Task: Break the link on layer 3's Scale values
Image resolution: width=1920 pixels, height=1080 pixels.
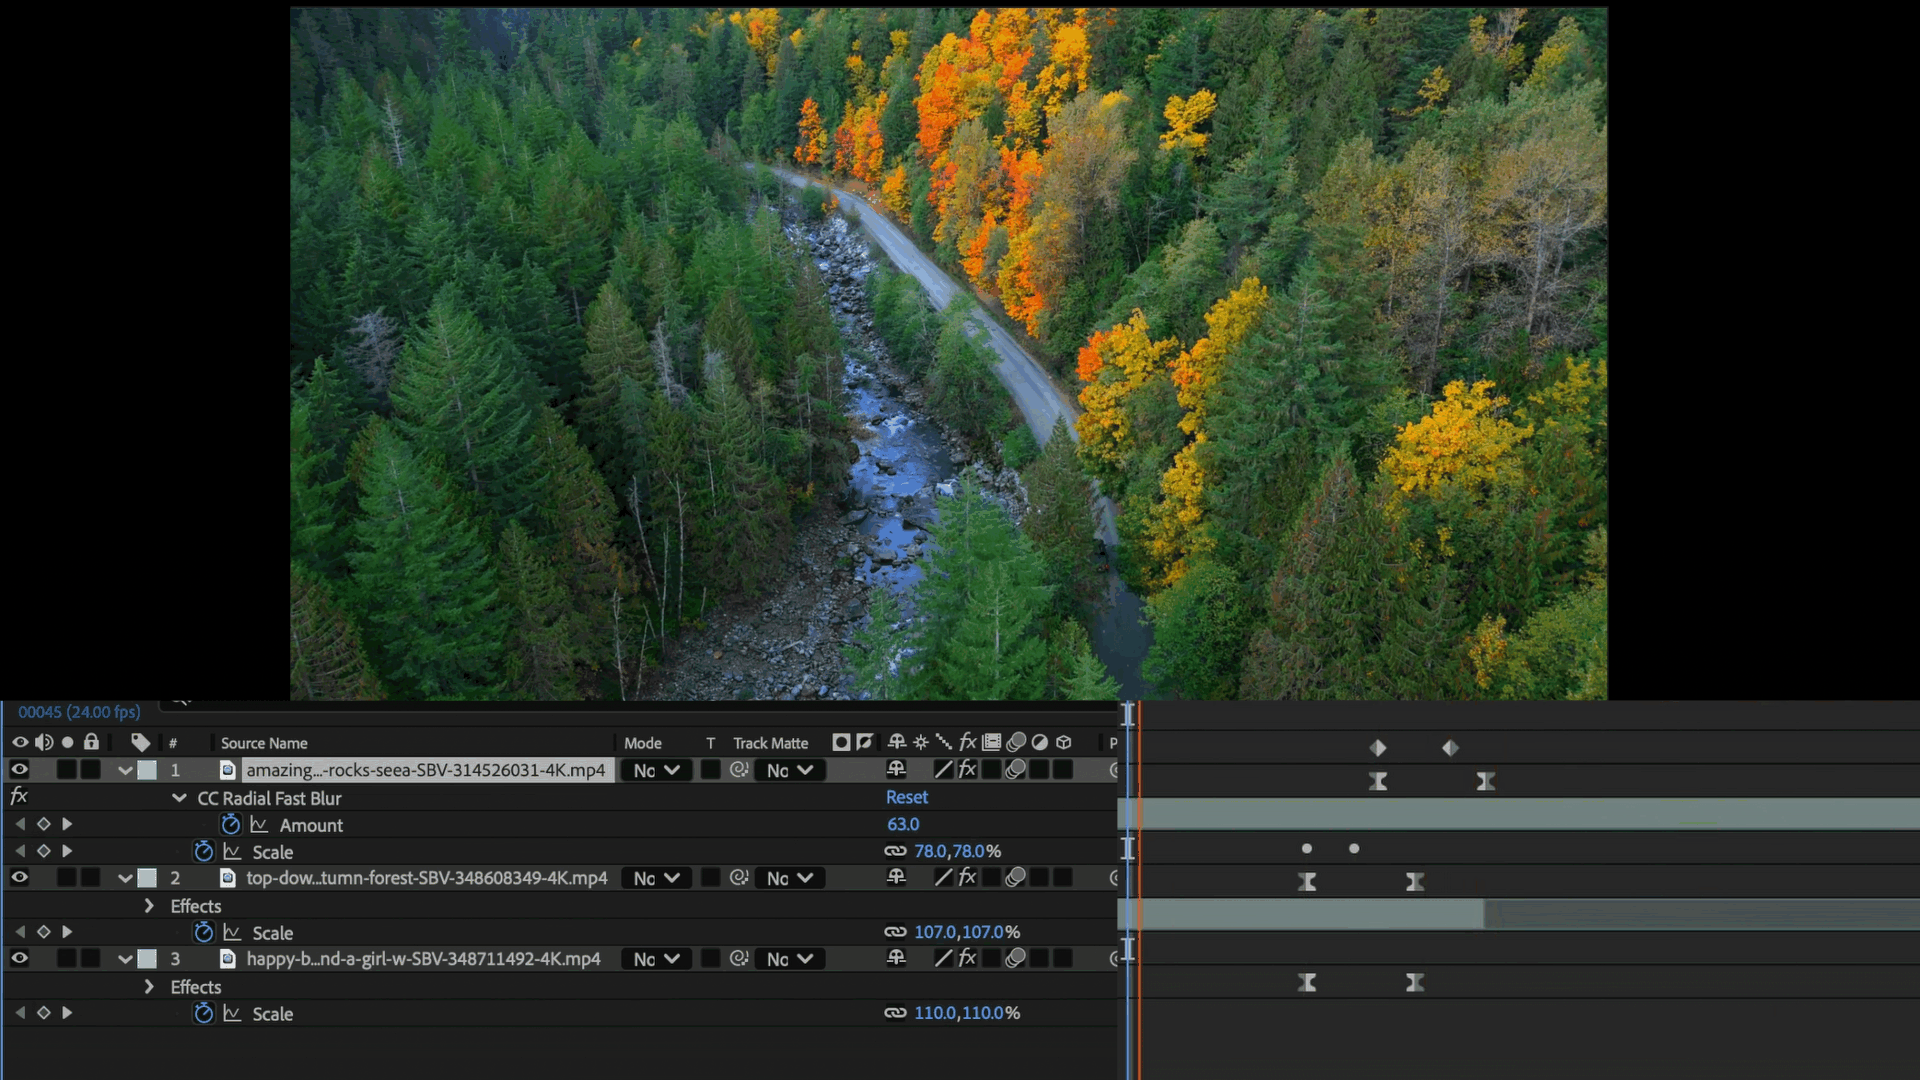Action: pyautogui.click(x=896, y=1013)
